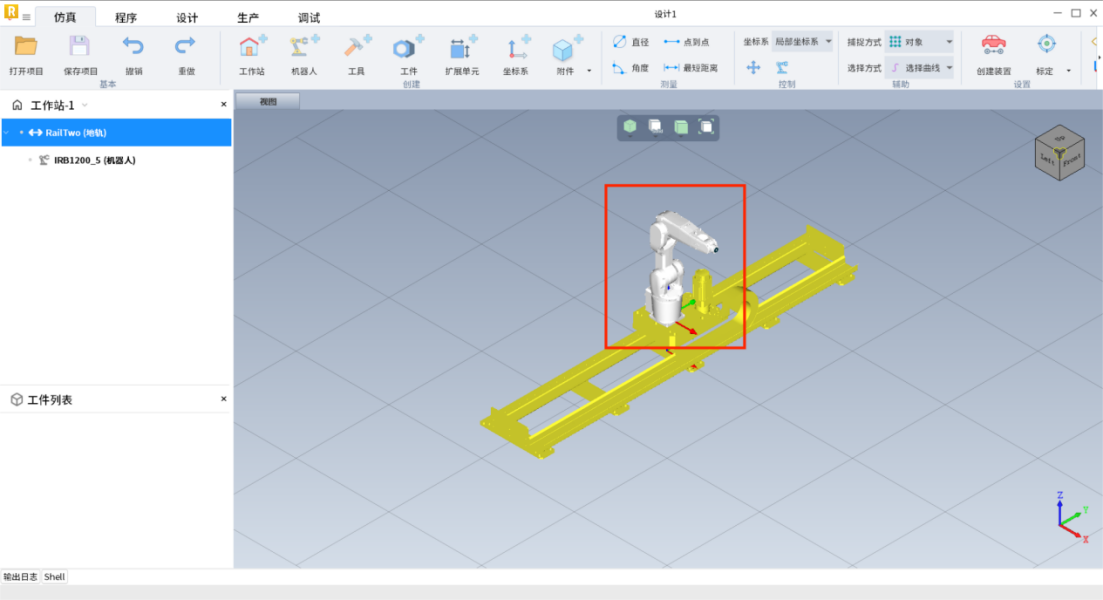Image resolution: width=1103 pixels, height=600 pixels.
Task: Click the 创建装置 red car icon
Action: click(993, 45)
